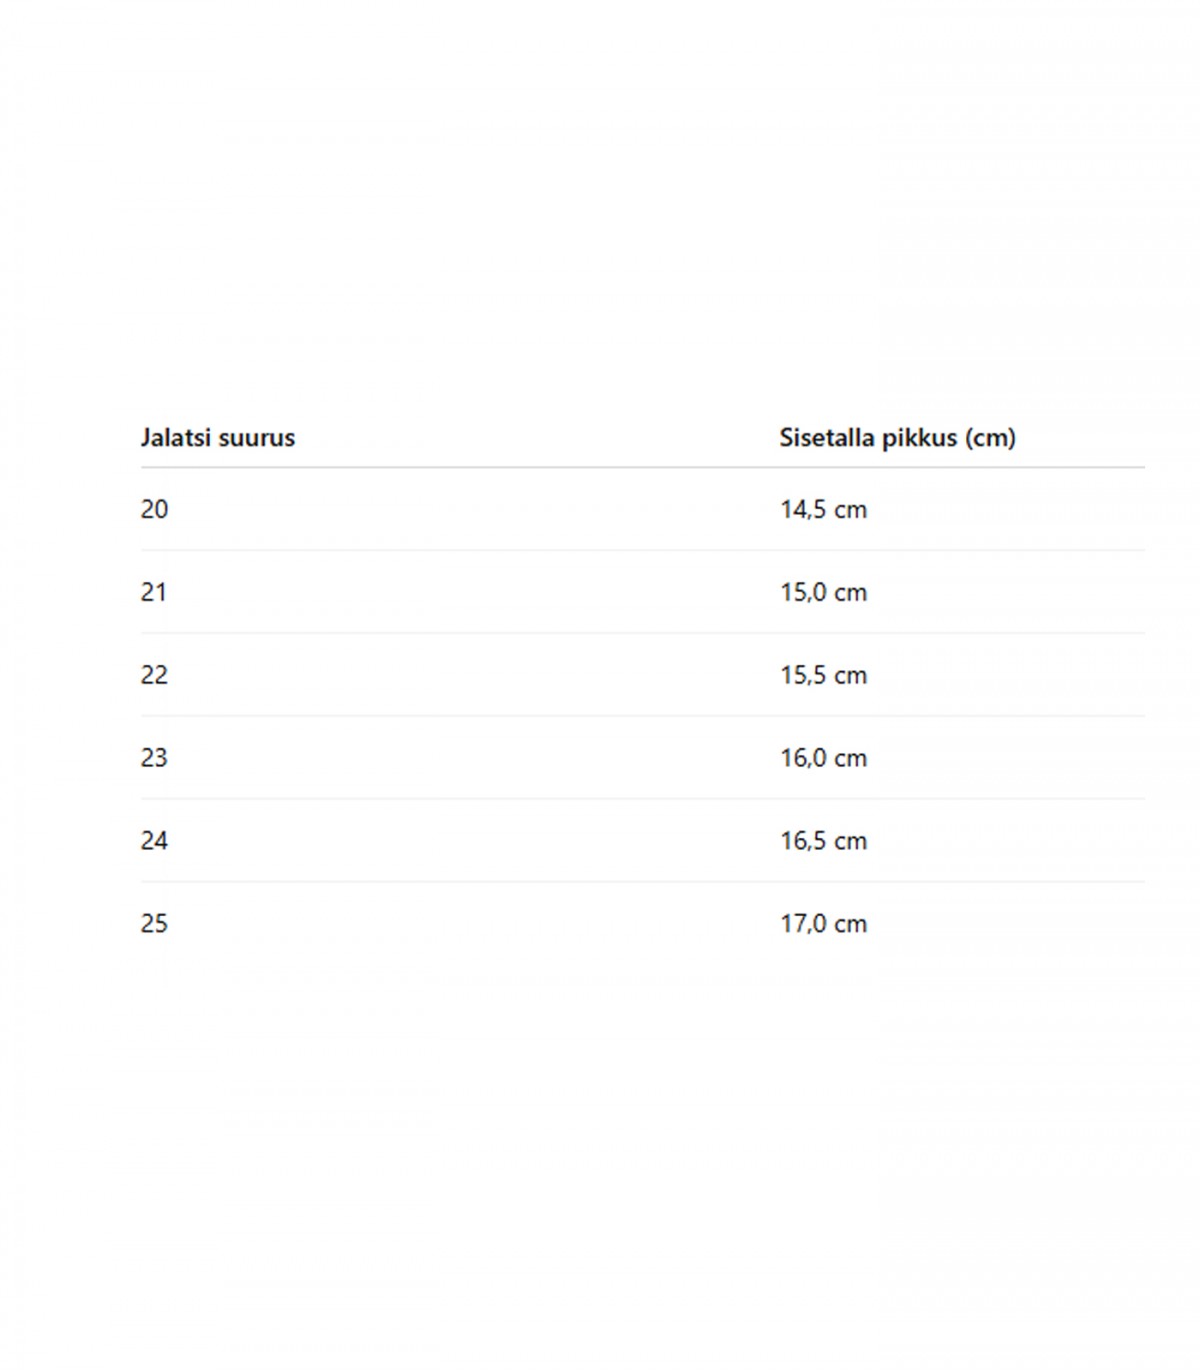Click the 14,5 cm insole length
The width and height of the screenshot is (1200, 1372).
pyautogui.click(x=823, y=510)
